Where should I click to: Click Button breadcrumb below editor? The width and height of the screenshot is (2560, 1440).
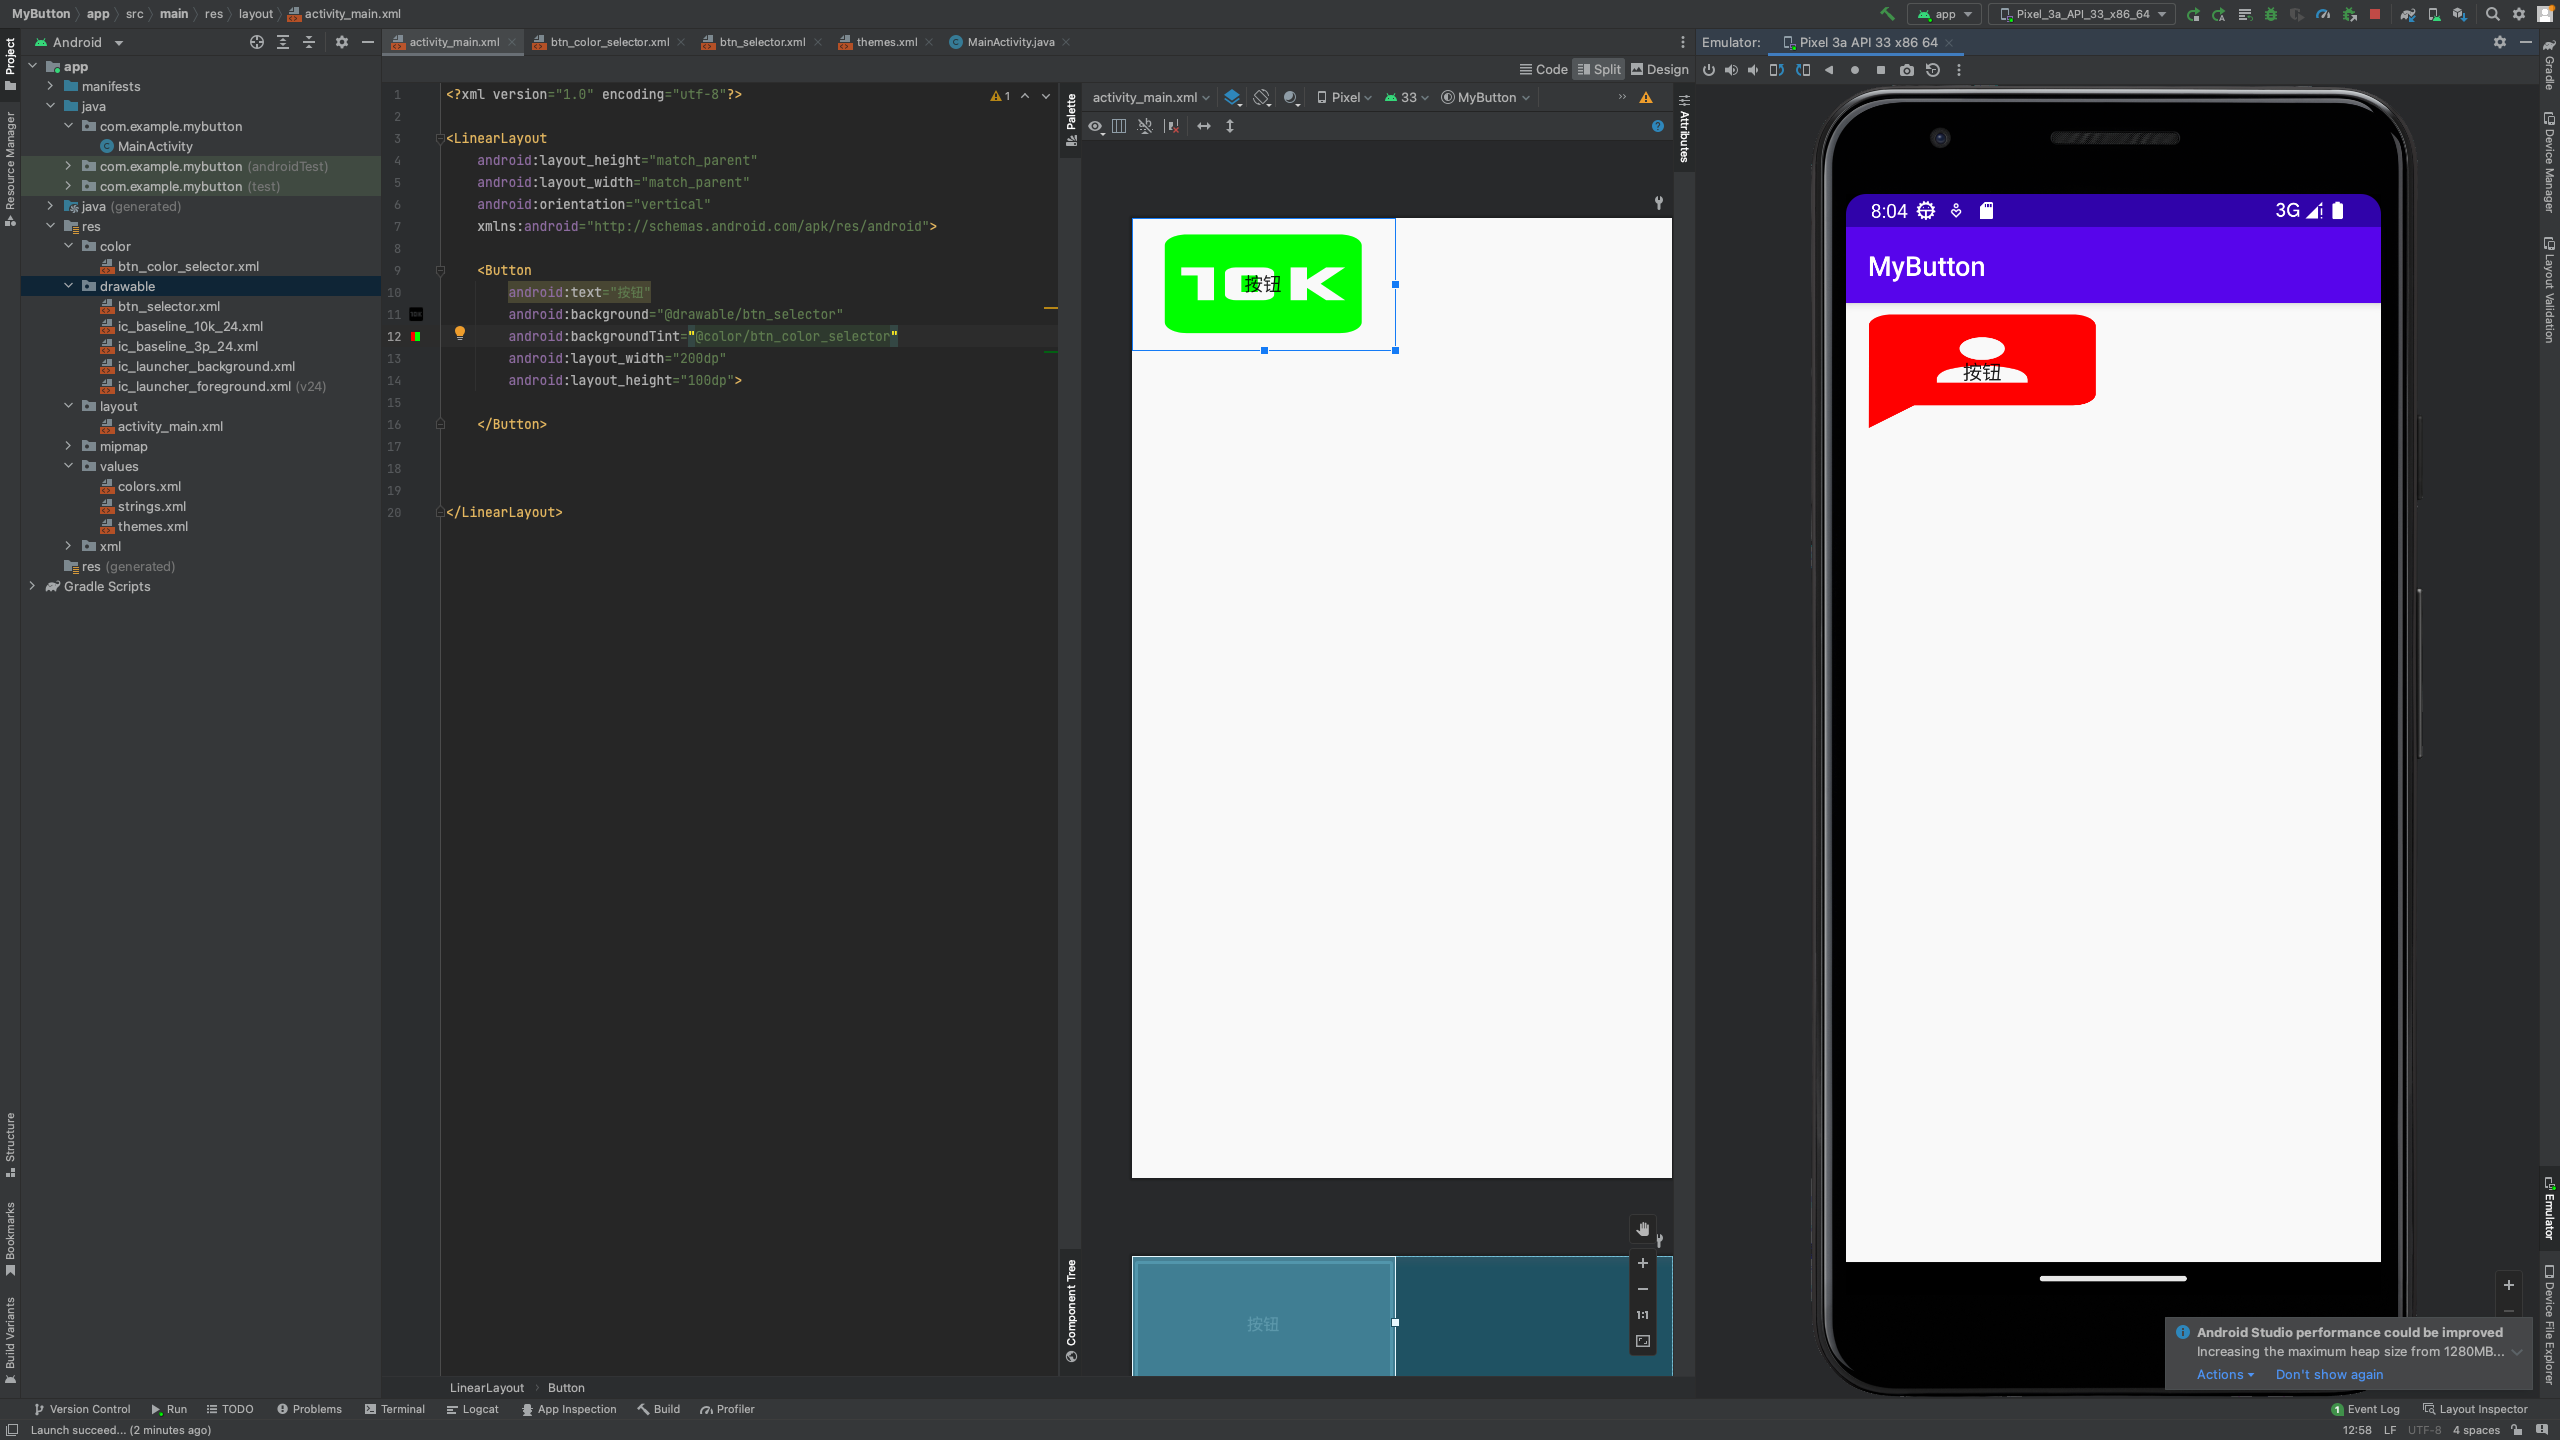coord(566,1387)
